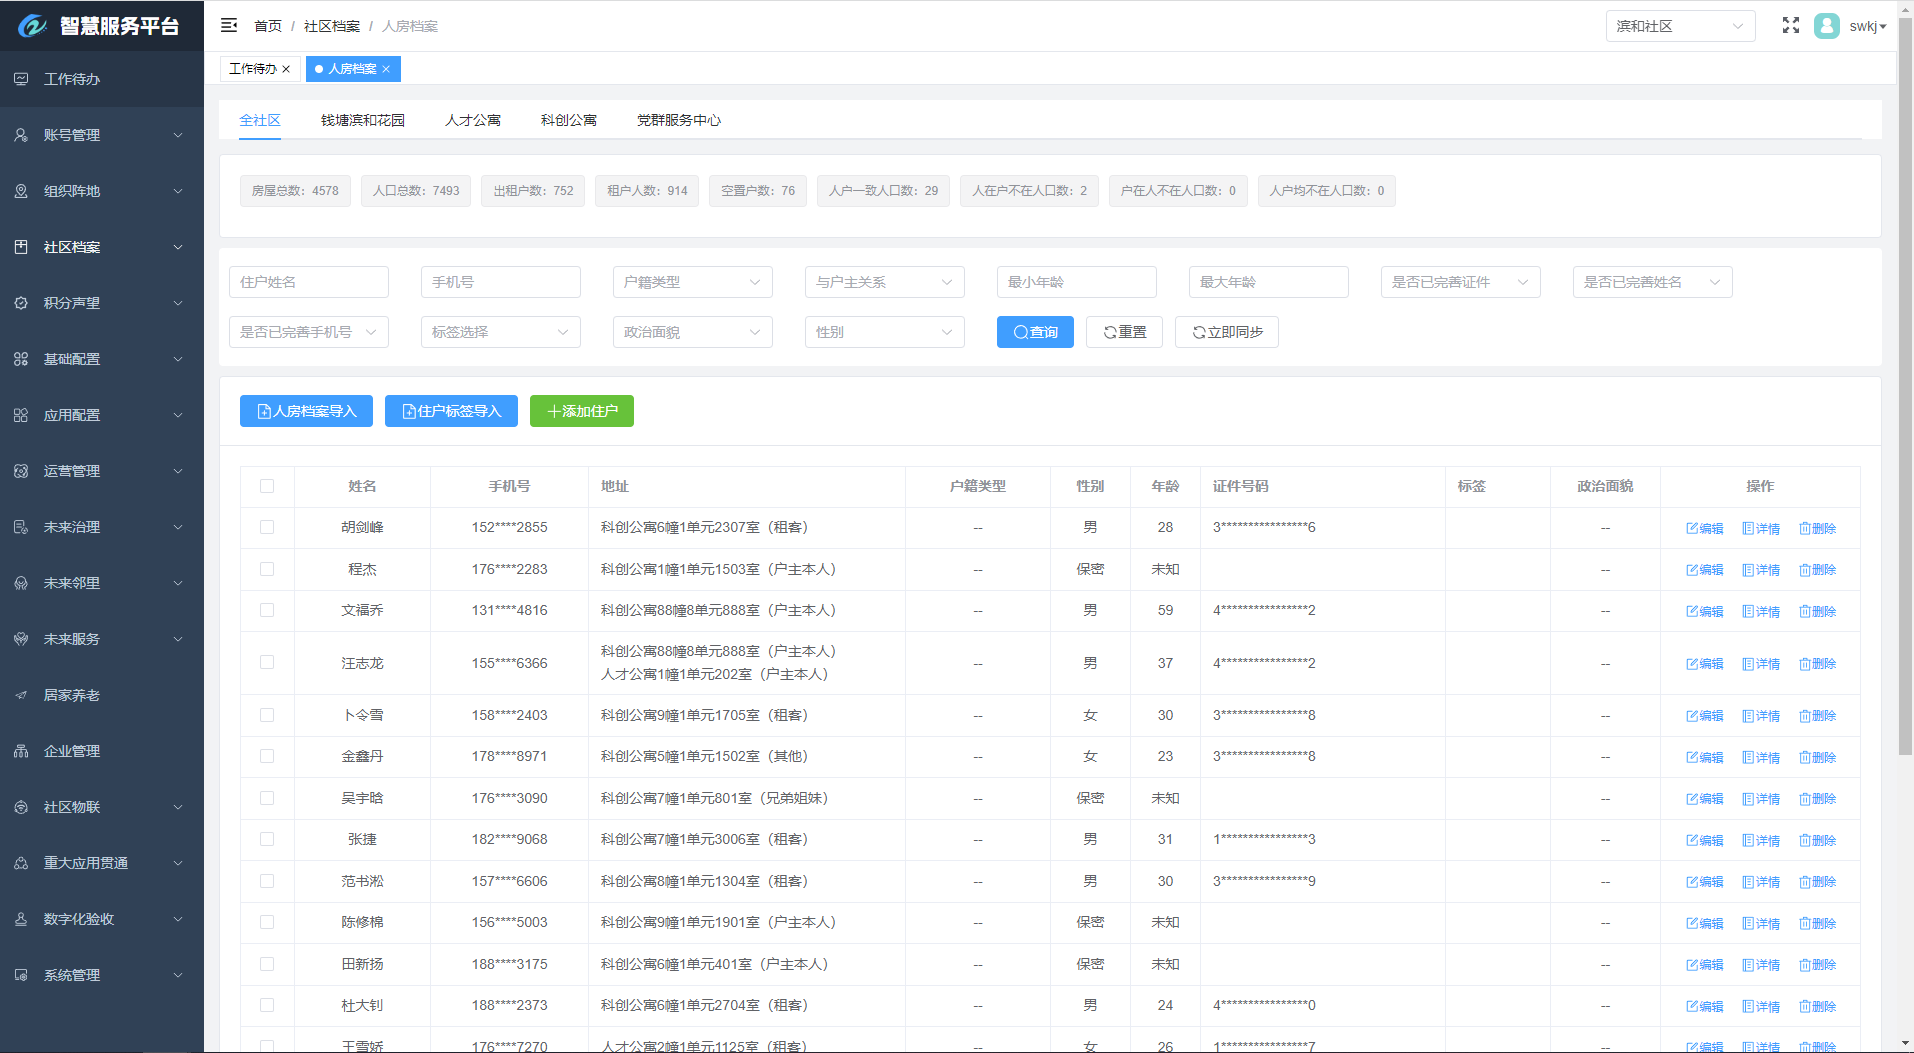The height and width of the screenshot is (1053, 1914).
Task: Open the 滨和社区 community dropdown
Action: click(x=1680, y=26)
